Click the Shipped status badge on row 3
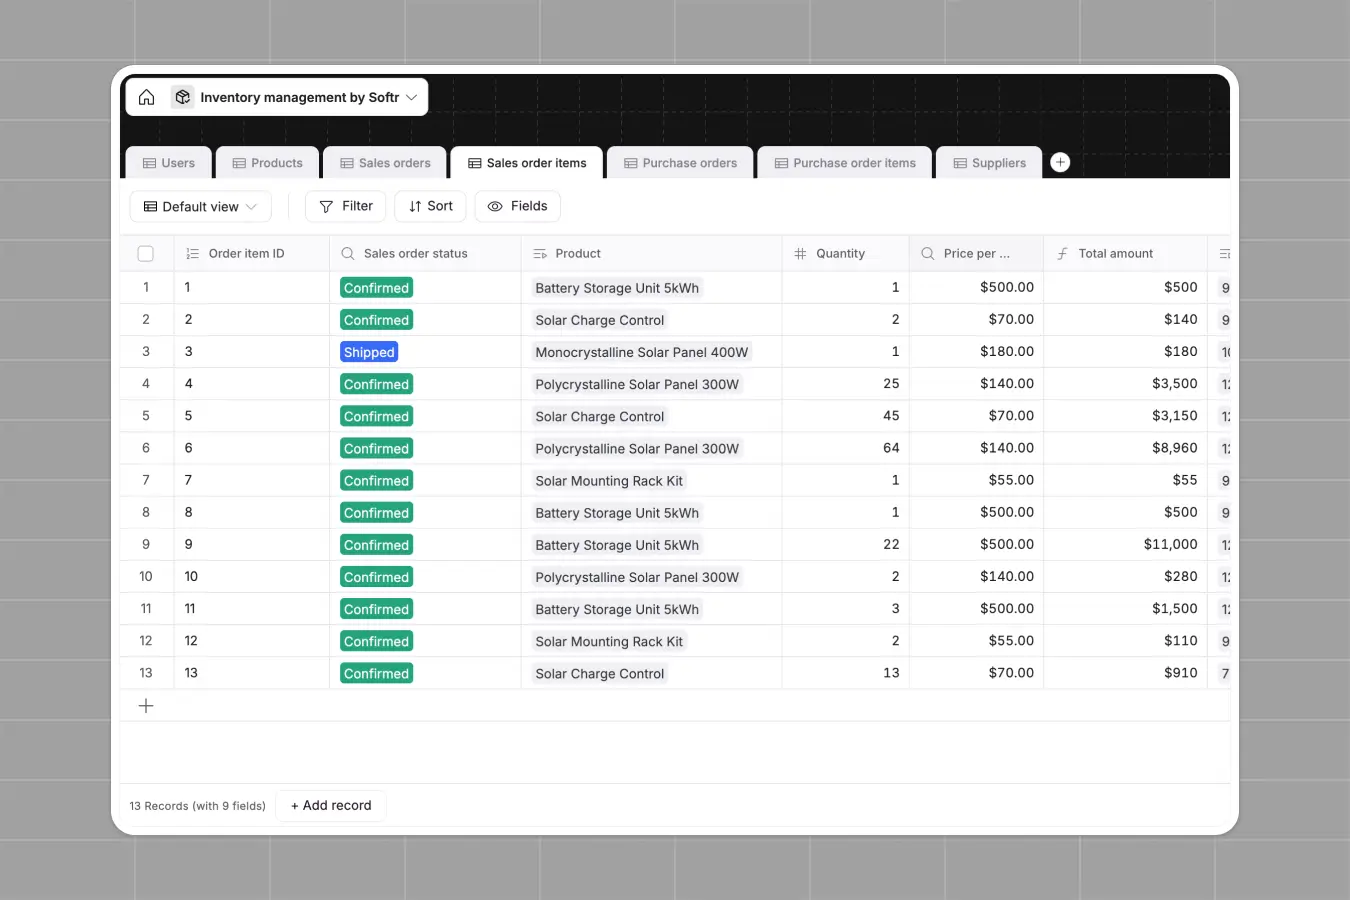Image resolution: width=1350 pixels, height=900 pixels. tap(369, 351)
